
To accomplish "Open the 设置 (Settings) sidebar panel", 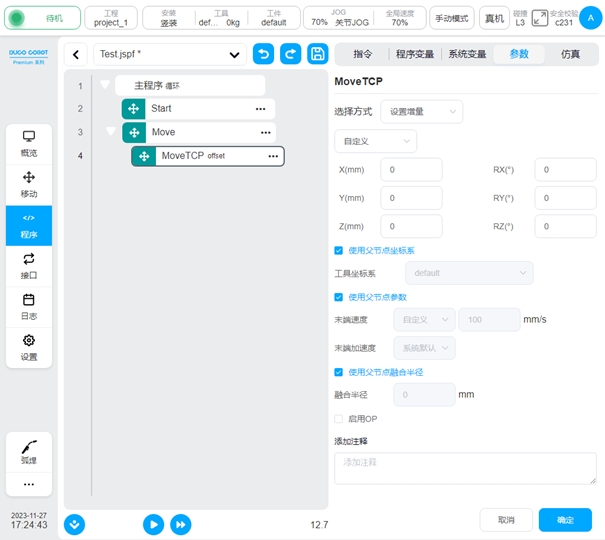I will coord(29,348).
